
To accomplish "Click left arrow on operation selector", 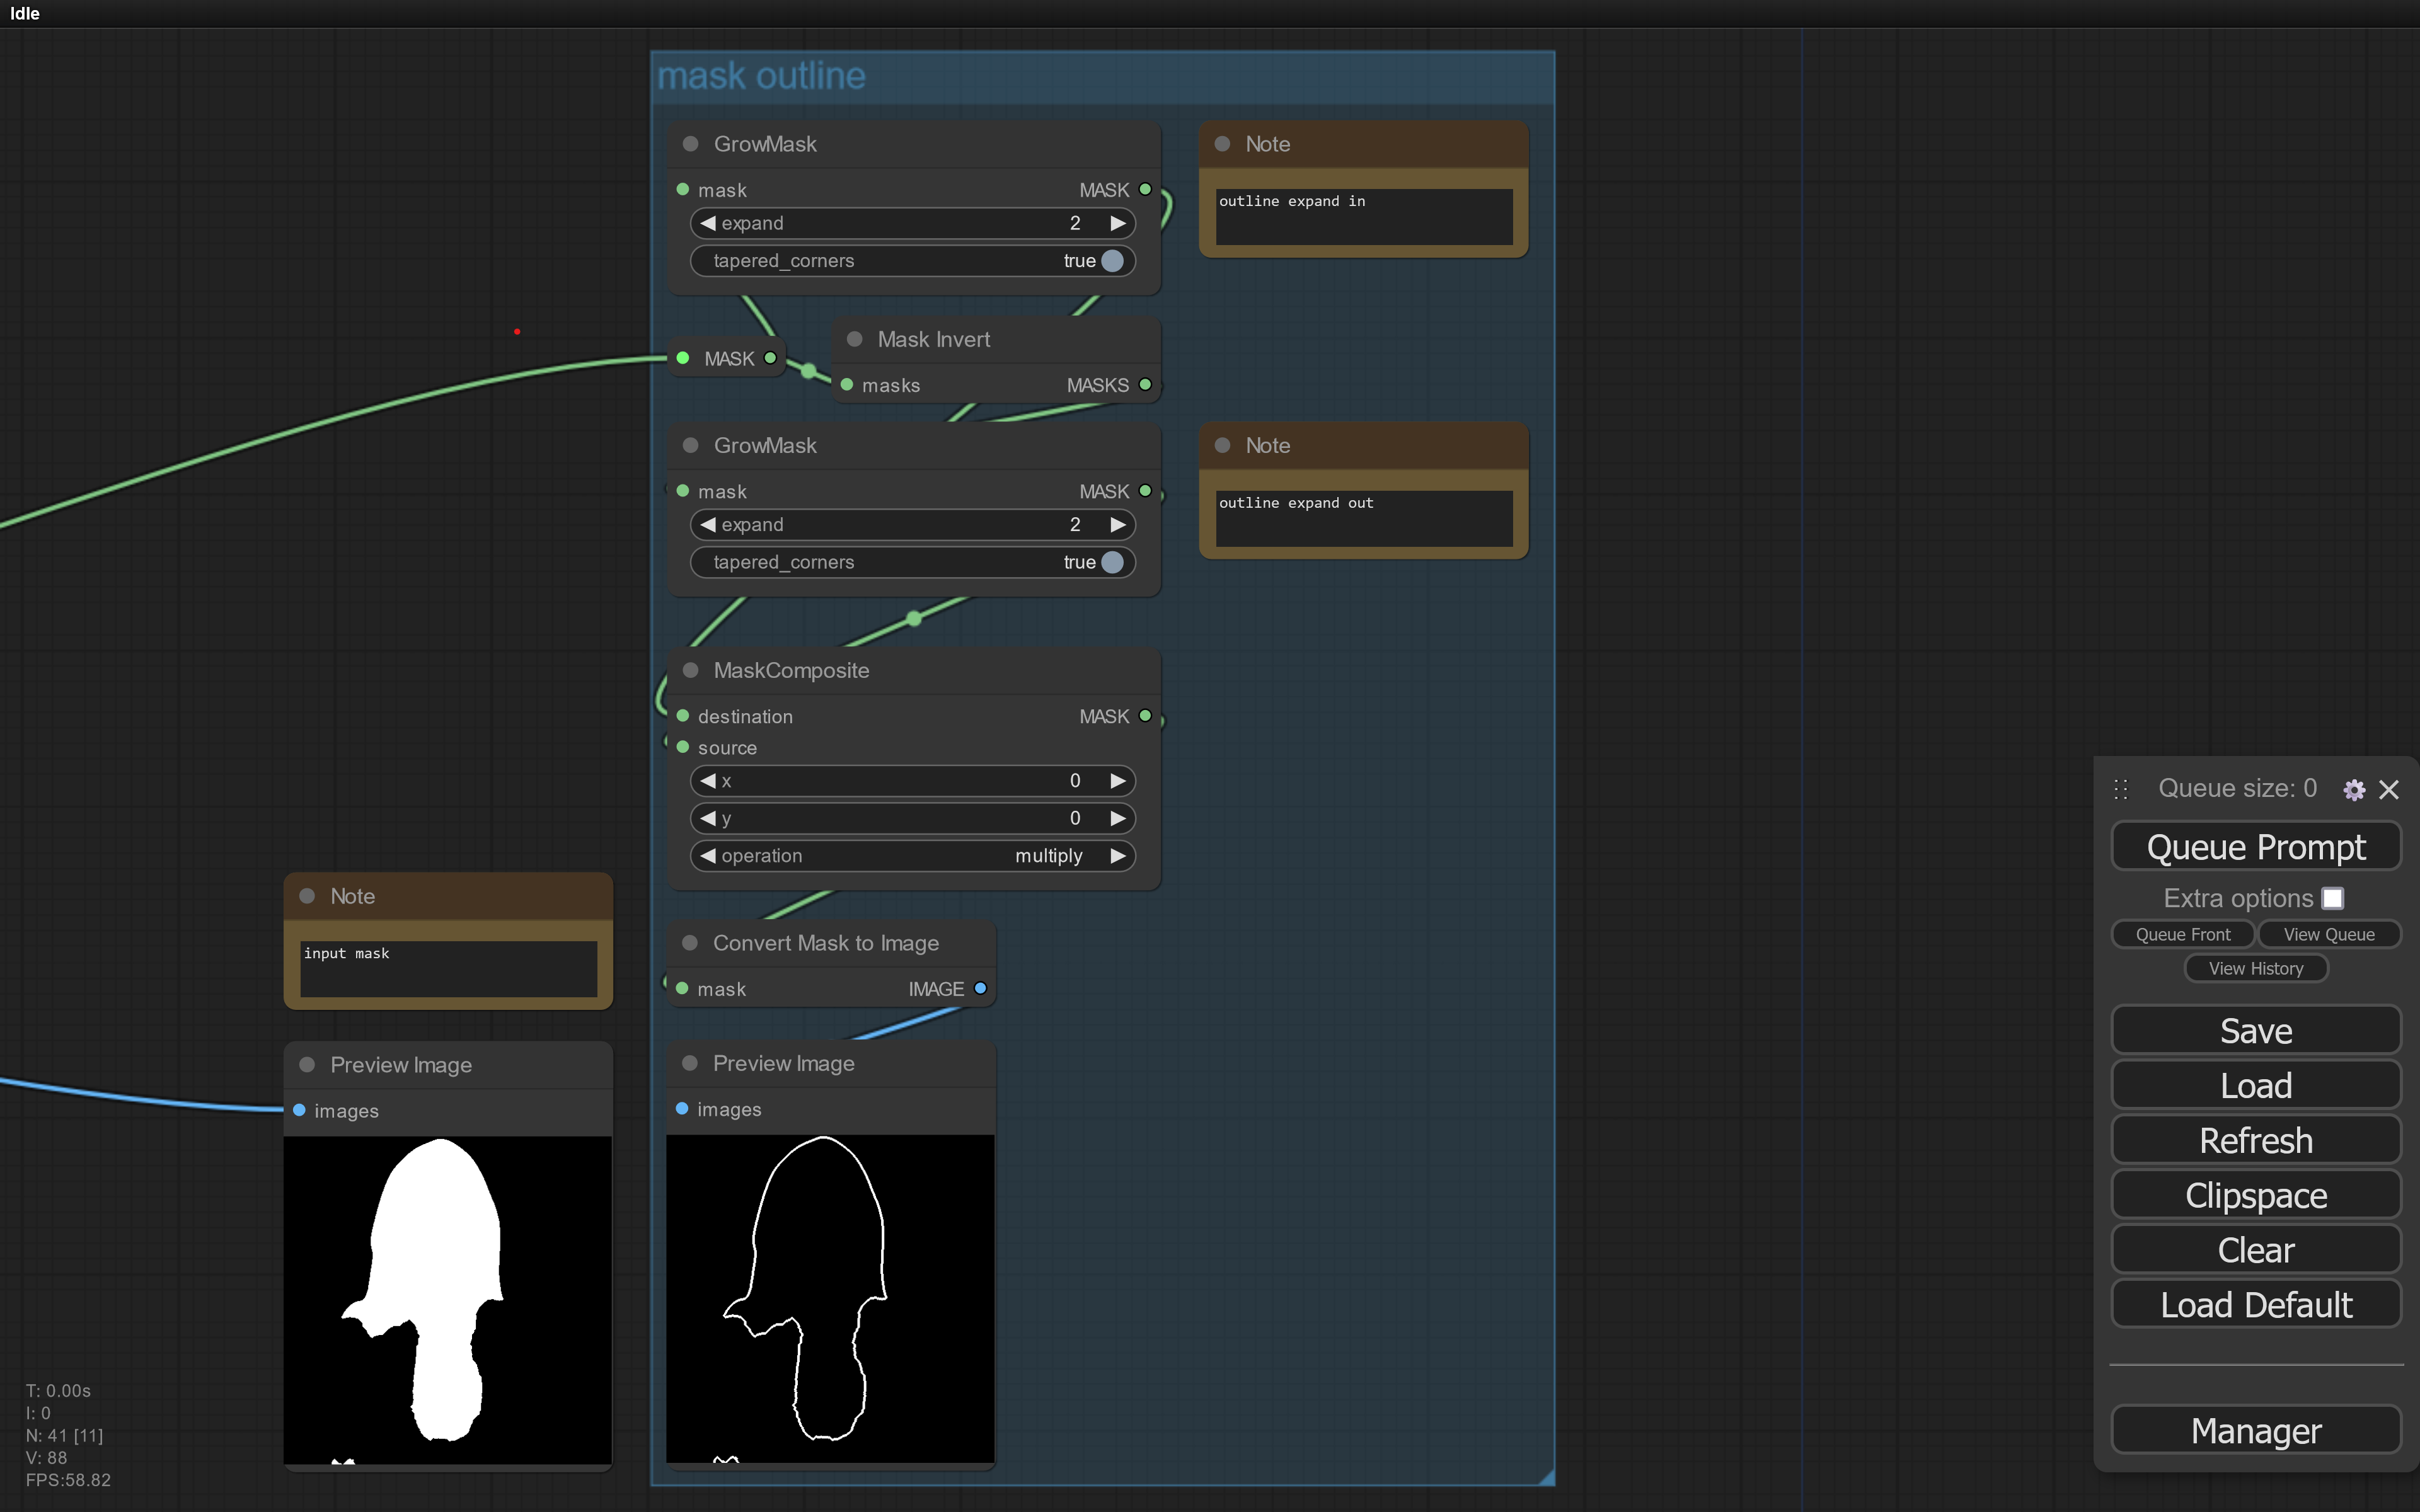I will pyautogui.click(x=708, y=856).
